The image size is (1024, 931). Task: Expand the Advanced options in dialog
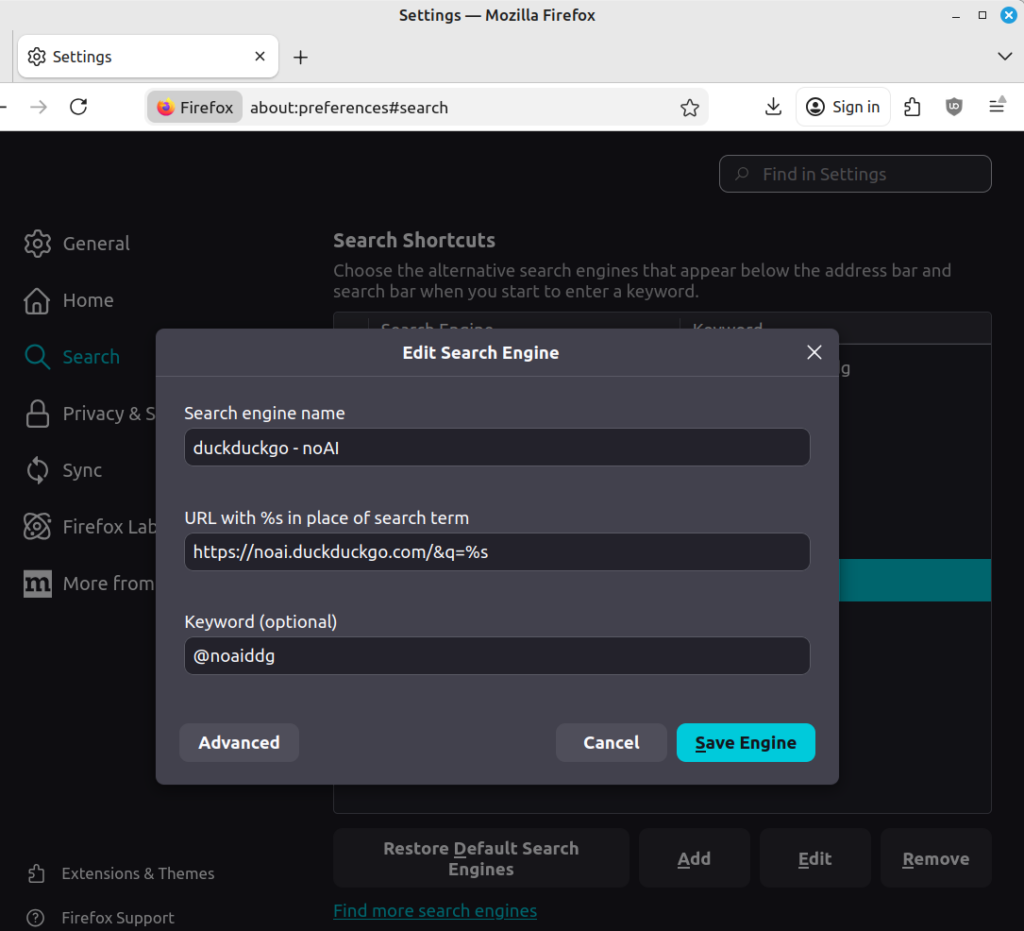tap(239, 743)
